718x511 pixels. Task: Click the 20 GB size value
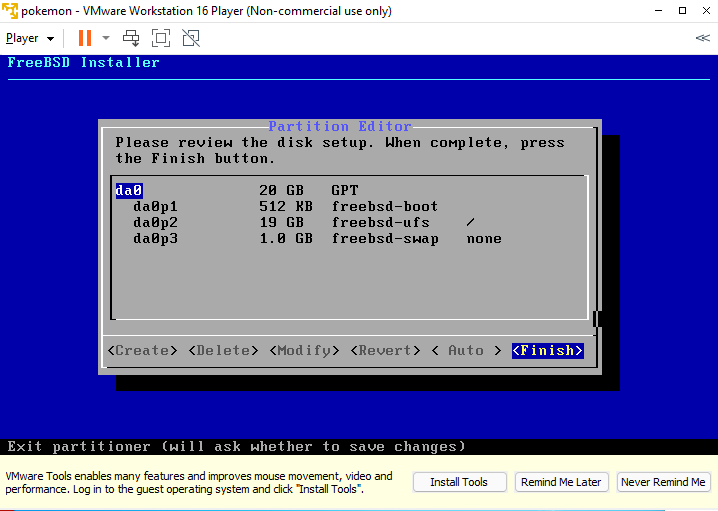tap(281, 190)
